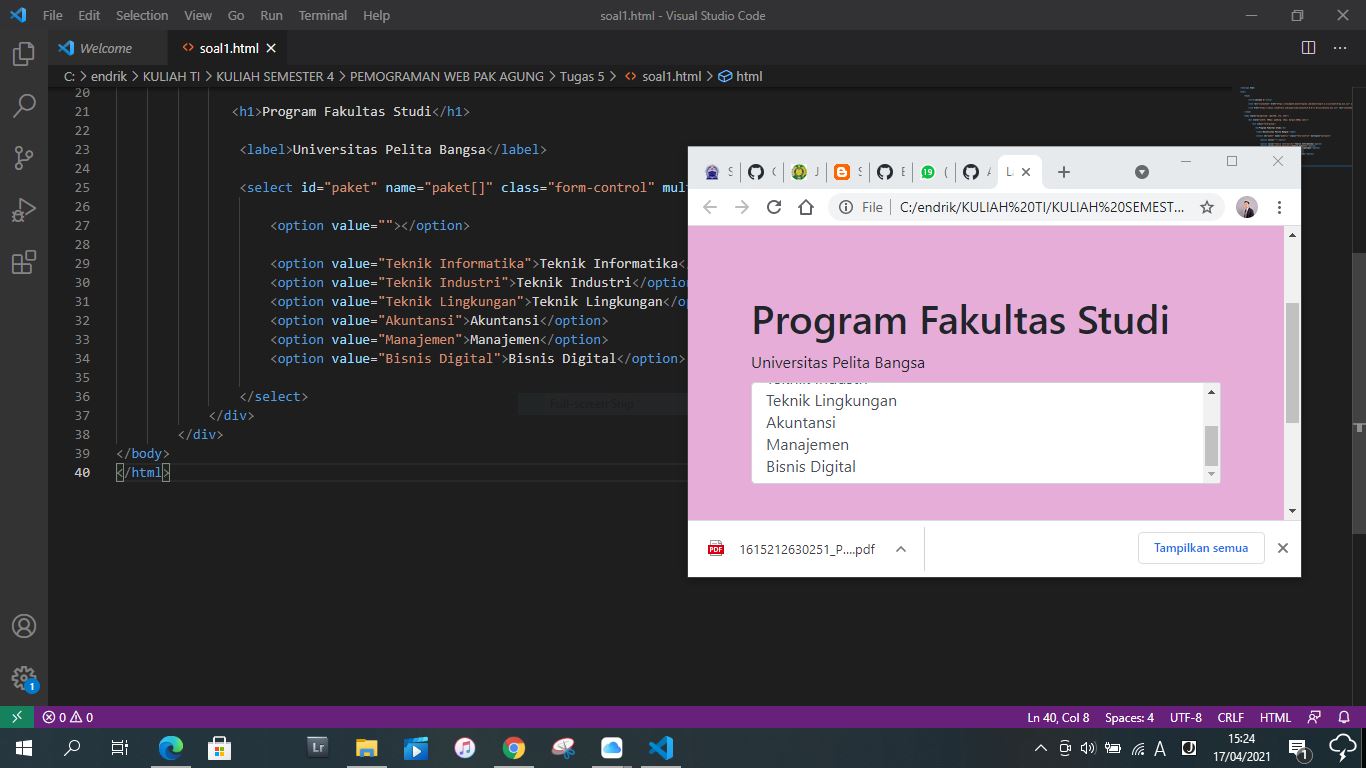Open the Run and Debug view
The image size is (1366, 768).
point(24,210)
